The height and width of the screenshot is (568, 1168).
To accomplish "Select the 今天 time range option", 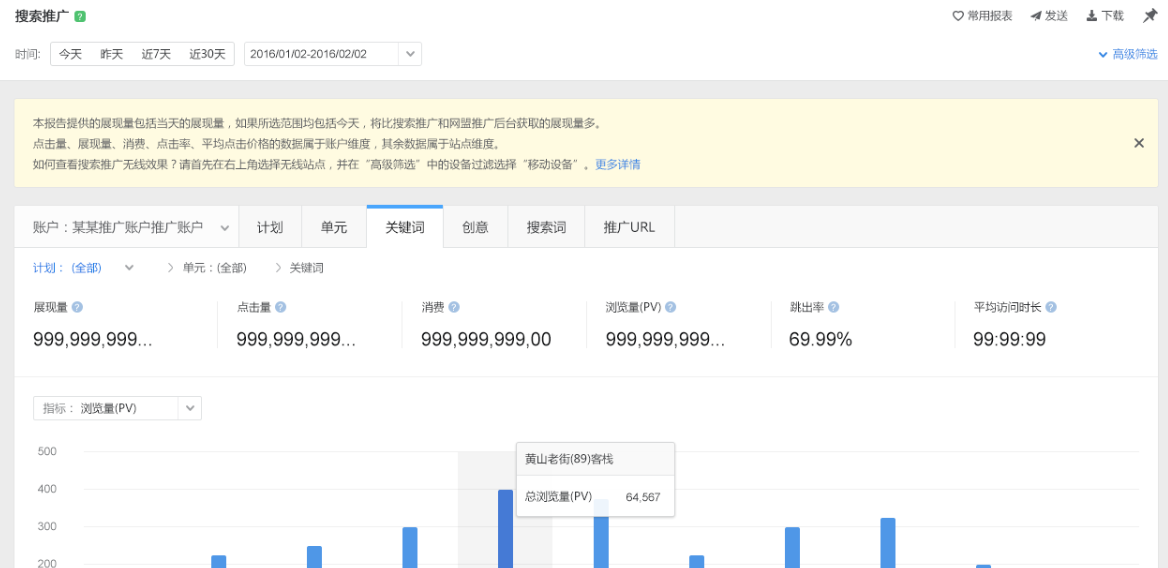I will pyautogui.click(x=70, y=54).
